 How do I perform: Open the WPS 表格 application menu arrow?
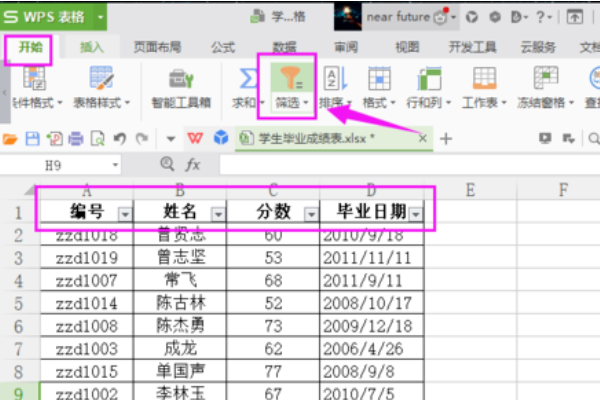100,17
